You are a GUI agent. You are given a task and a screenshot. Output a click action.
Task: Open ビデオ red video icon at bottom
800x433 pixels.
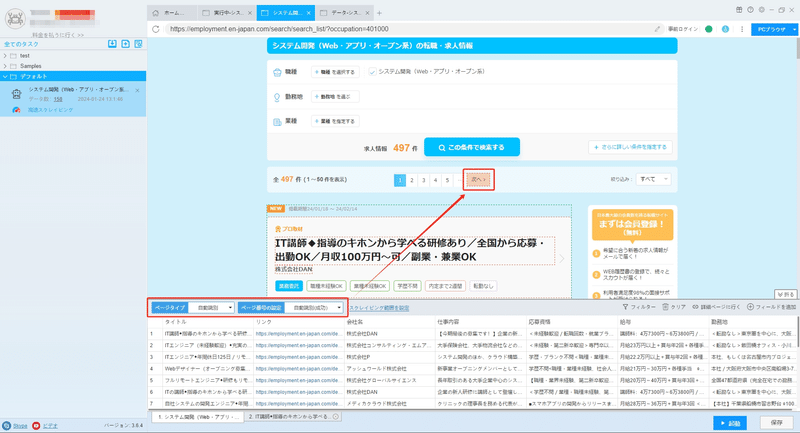coord(36,425)
